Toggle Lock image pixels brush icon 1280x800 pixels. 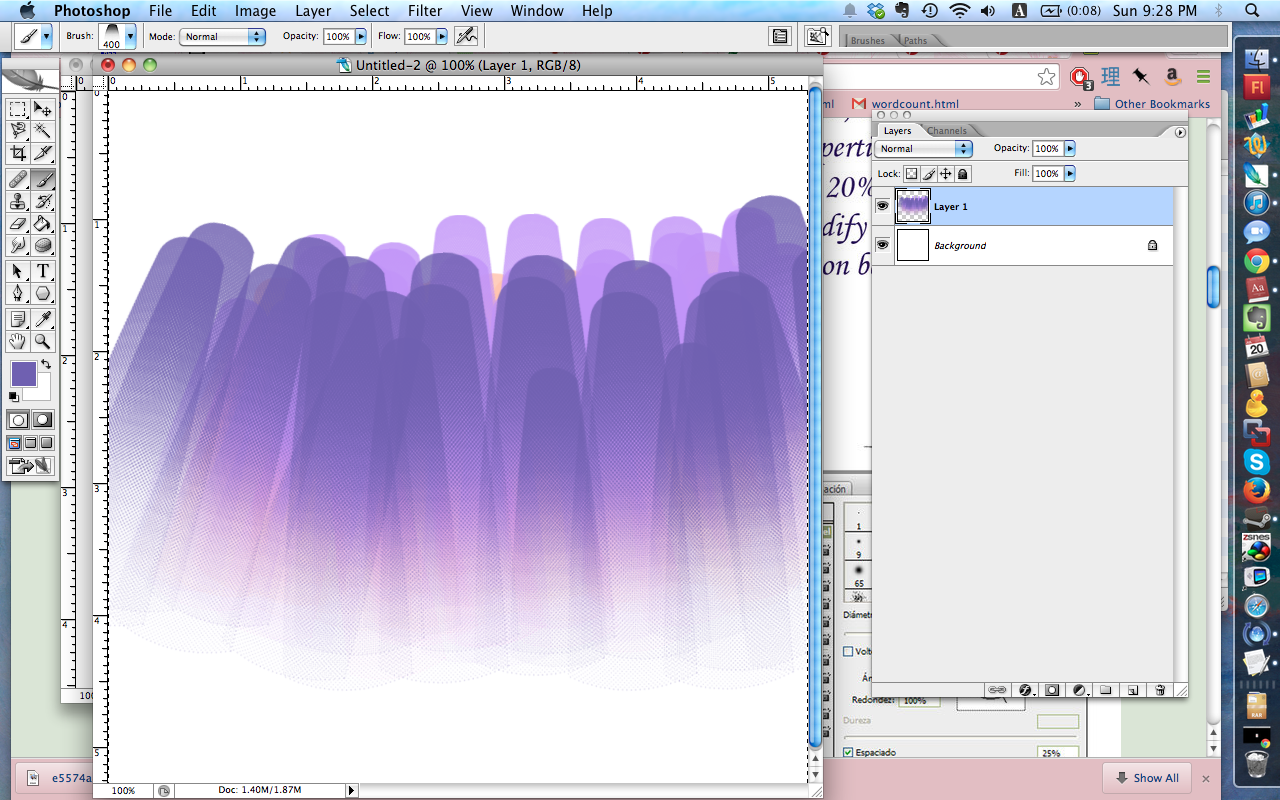[928, 174]
